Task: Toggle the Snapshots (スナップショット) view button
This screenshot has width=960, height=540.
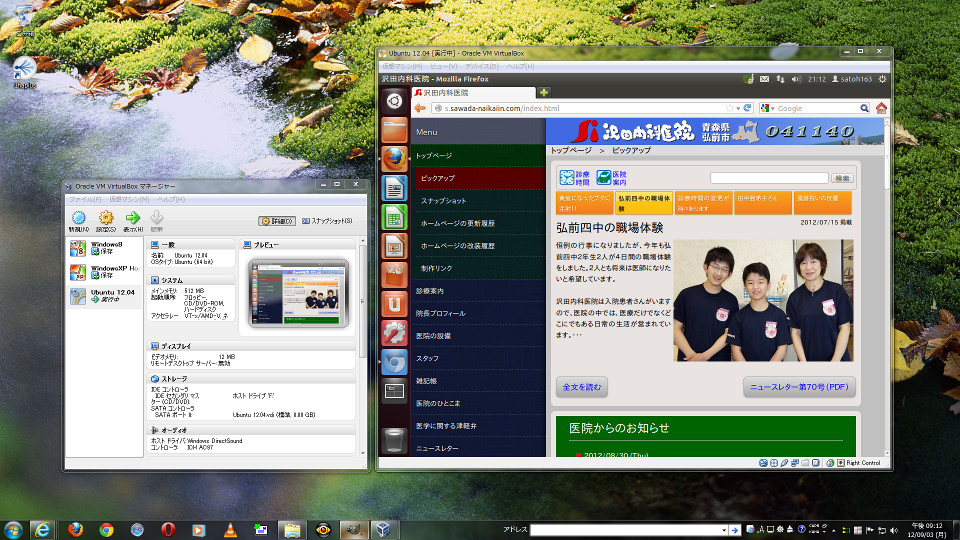Action: click(328, 221)
